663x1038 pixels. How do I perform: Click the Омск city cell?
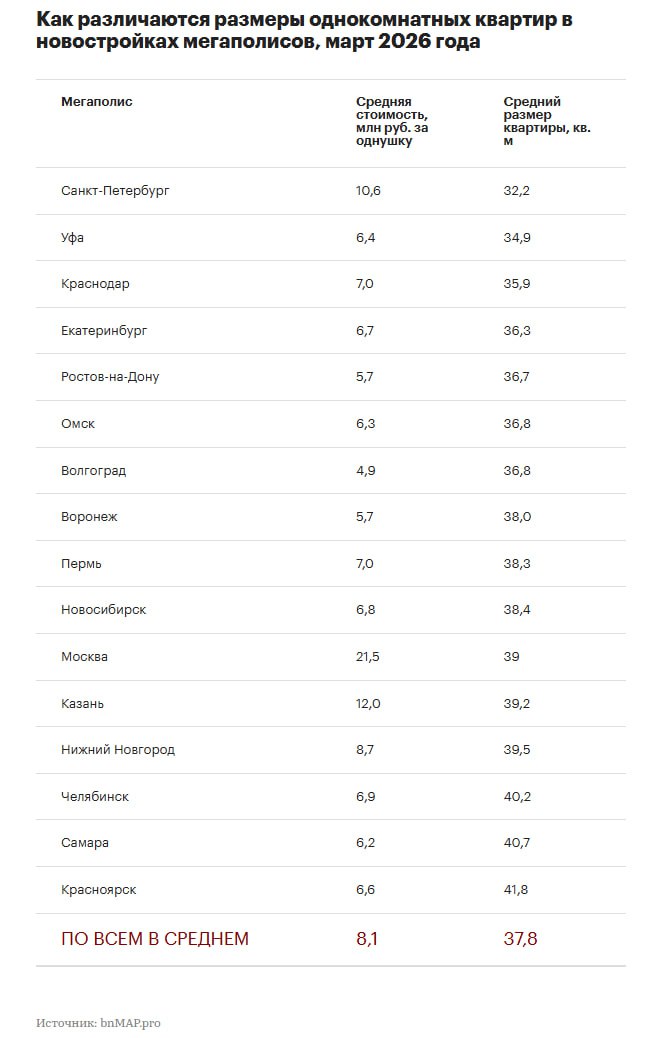[78, 424]
